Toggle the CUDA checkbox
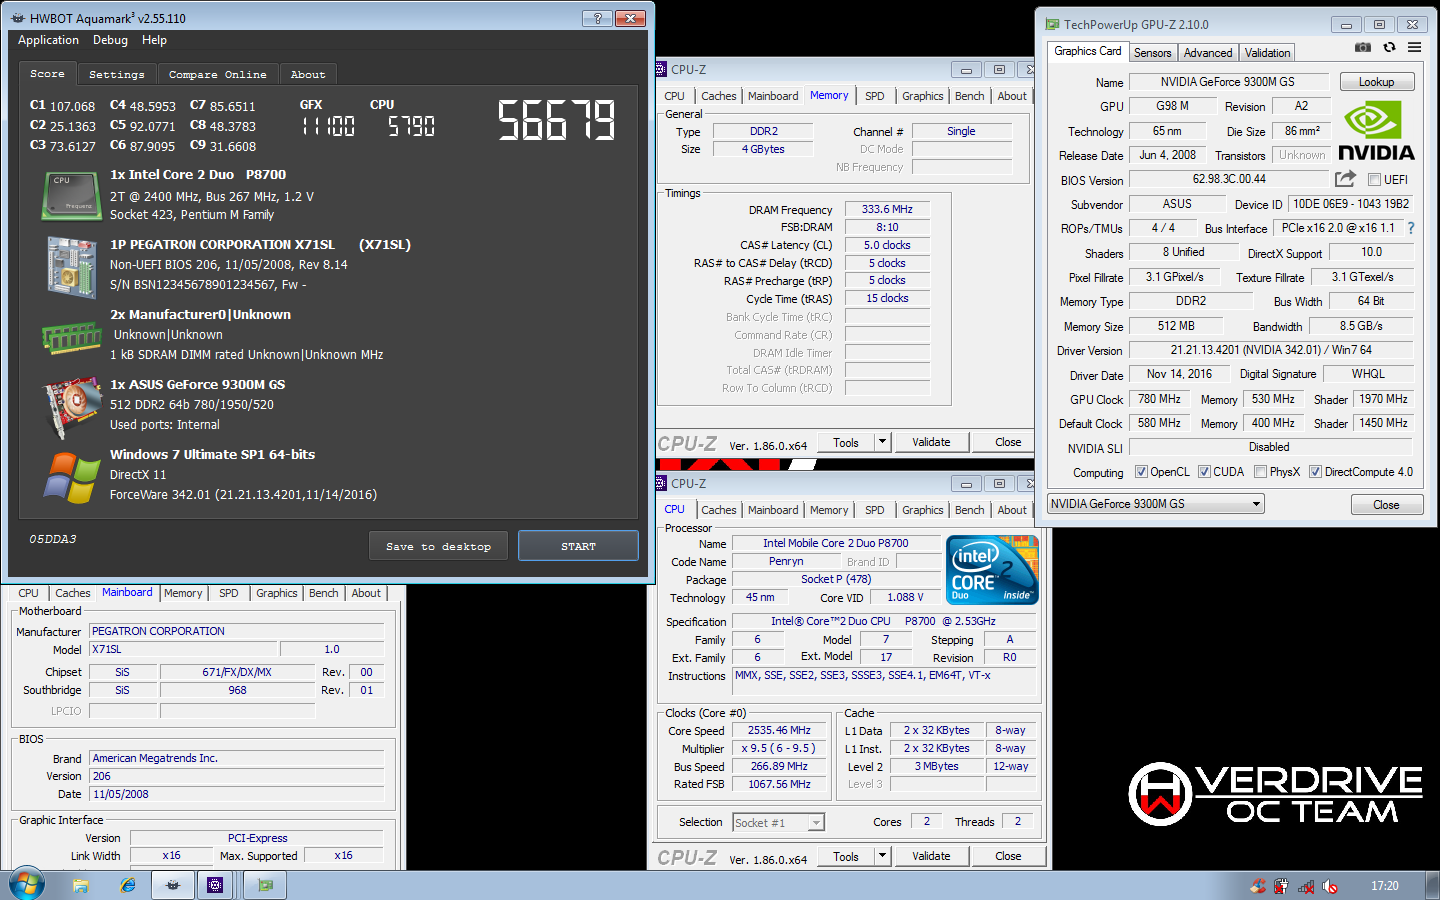Viewport: 1440px width, 900px height. 1204,472
